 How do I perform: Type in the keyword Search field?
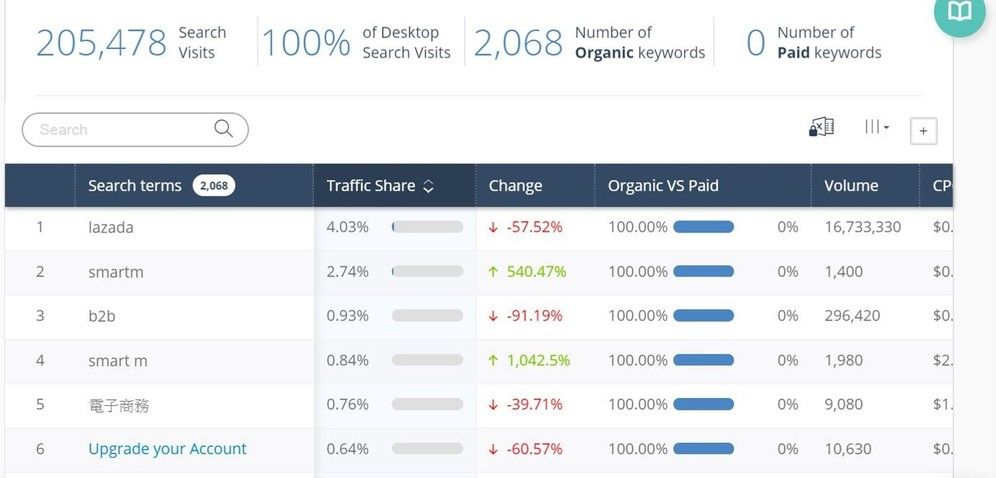coord(120,130)
